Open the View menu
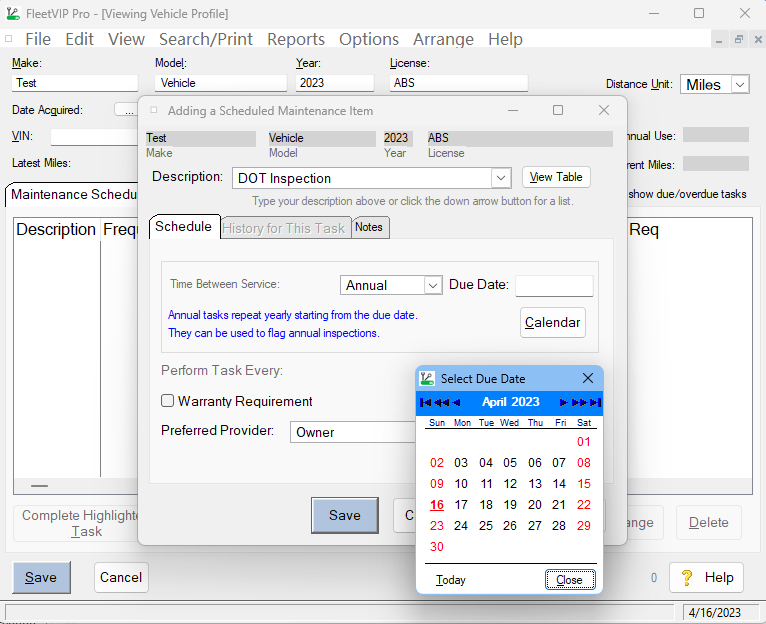Viewport: 766px width, 624px height. 126,39
